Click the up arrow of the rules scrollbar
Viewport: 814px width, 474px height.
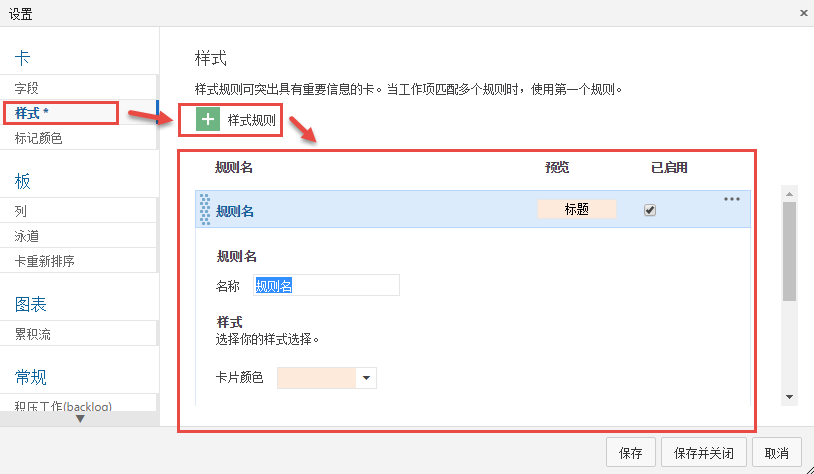click(x=789, y=194)
